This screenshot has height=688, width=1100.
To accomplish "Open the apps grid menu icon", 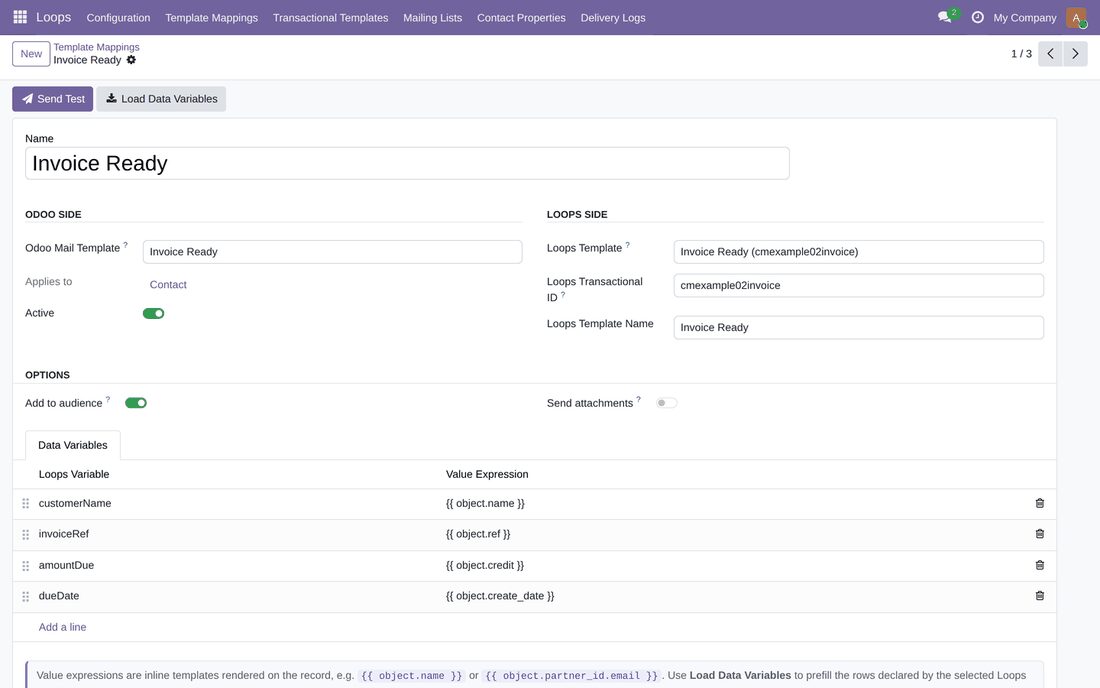I will (20, 17).
